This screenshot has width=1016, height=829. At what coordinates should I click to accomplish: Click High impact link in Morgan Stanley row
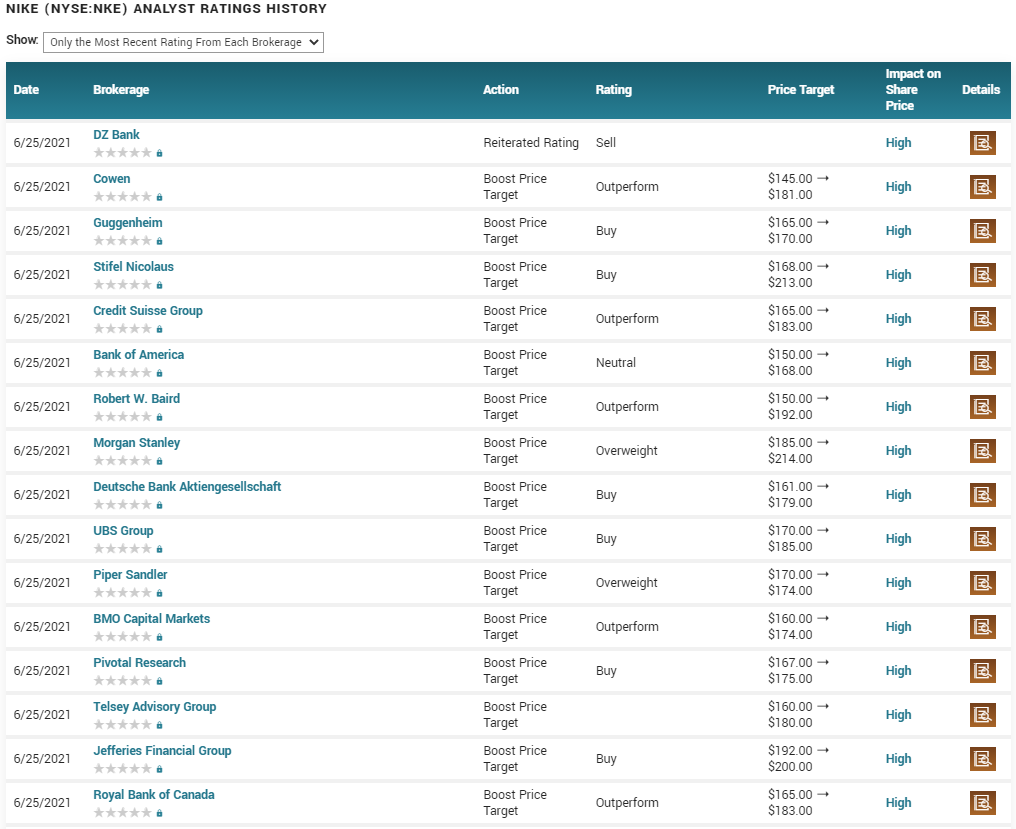click(898, 451)
